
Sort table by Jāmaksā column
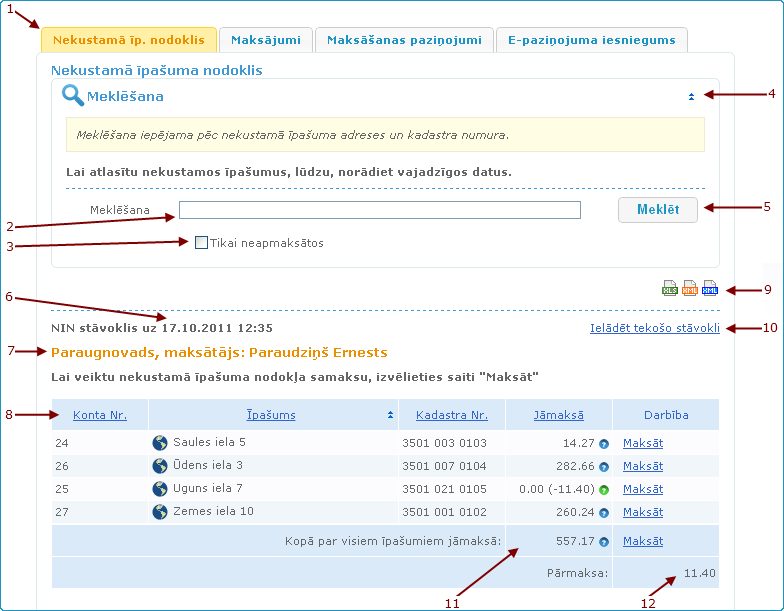tap(559, 415)
